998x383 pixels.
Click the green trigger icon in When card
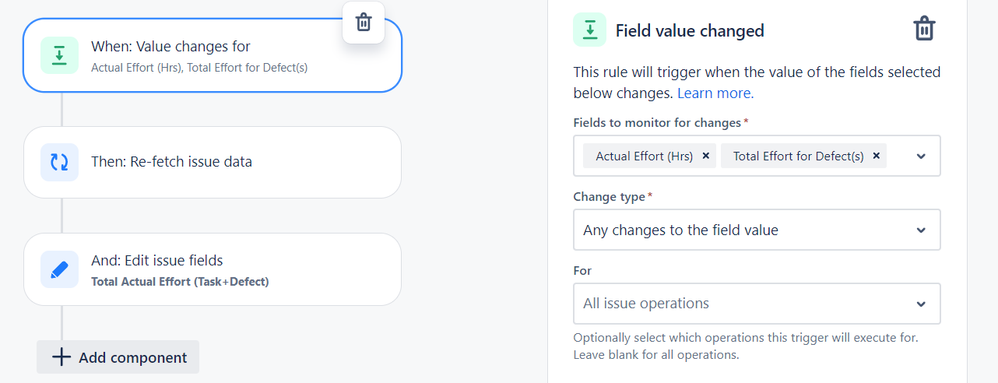coord(60,55)
